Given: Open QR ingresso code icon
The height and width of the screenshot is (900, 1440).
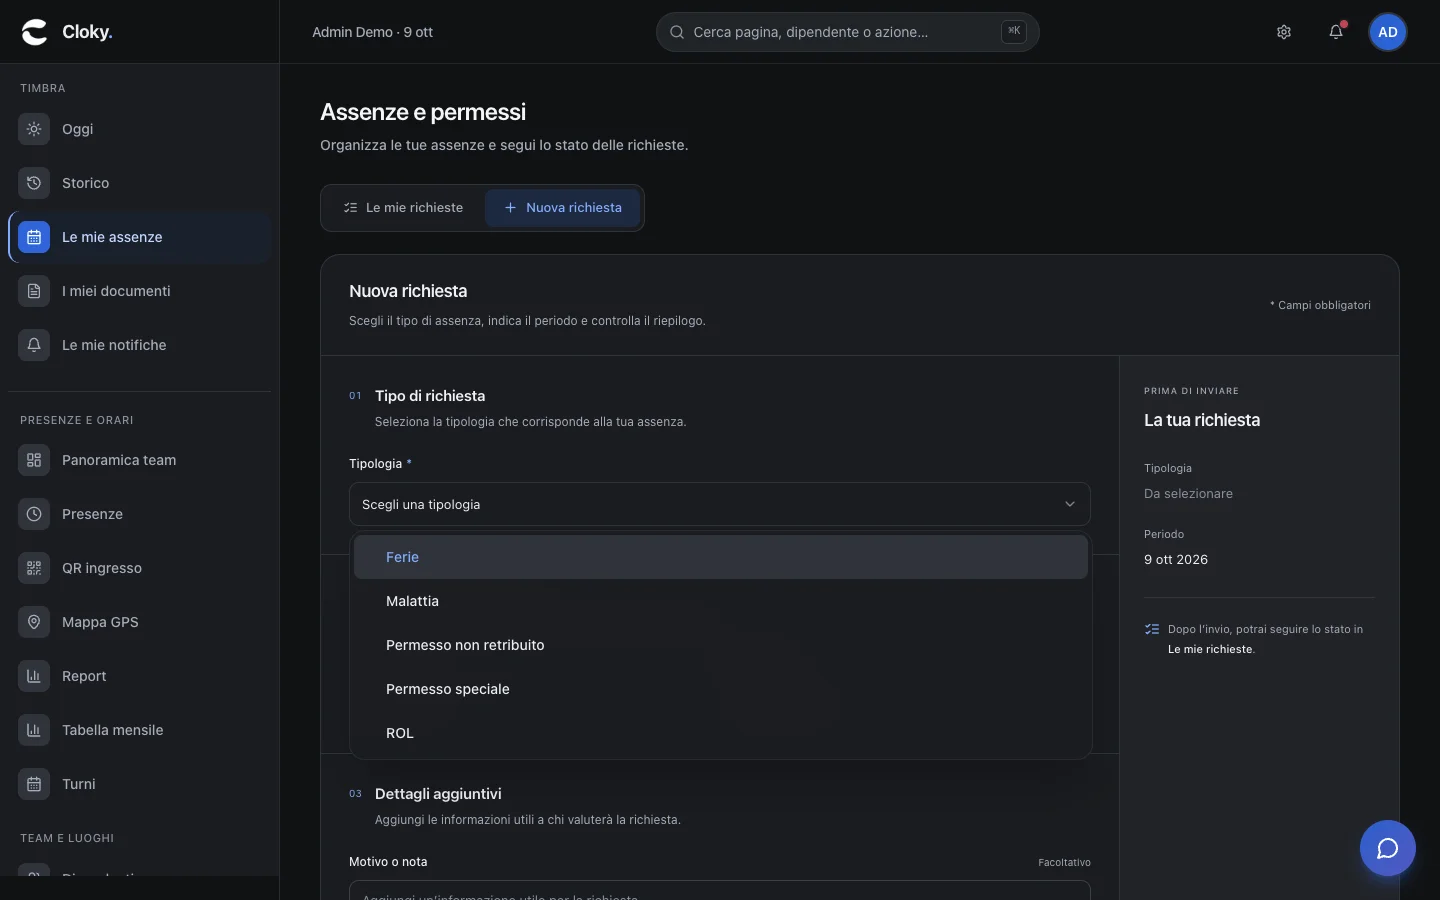Looking at the screenshot, I should [x=34, y=568].
